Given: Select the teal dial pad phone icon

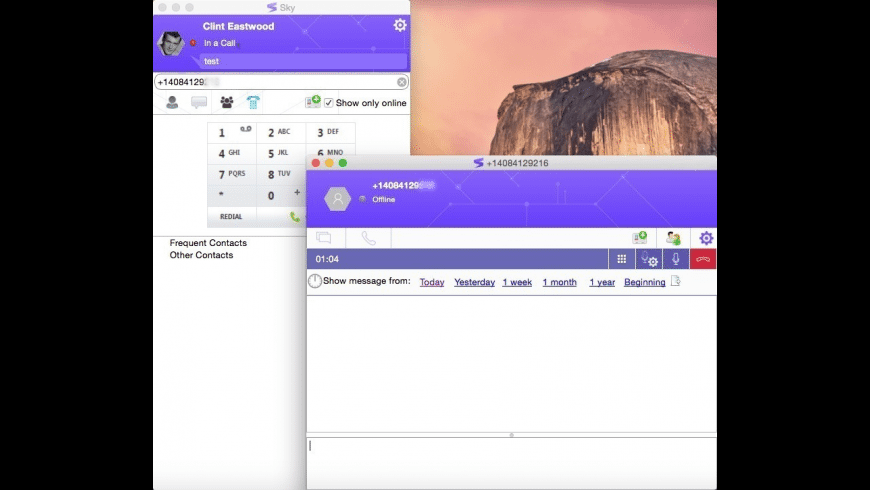Looking at the screenshot, I should click(253, 102).
